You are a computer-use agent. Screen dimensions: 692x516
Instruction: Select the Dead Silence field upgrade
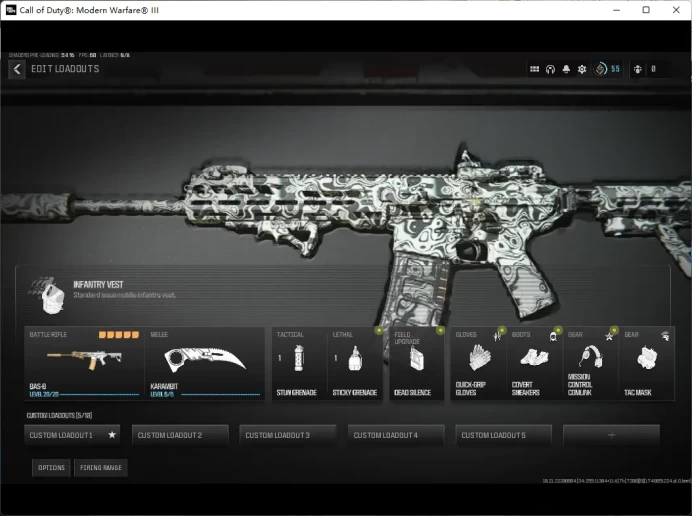click(417, 364)
